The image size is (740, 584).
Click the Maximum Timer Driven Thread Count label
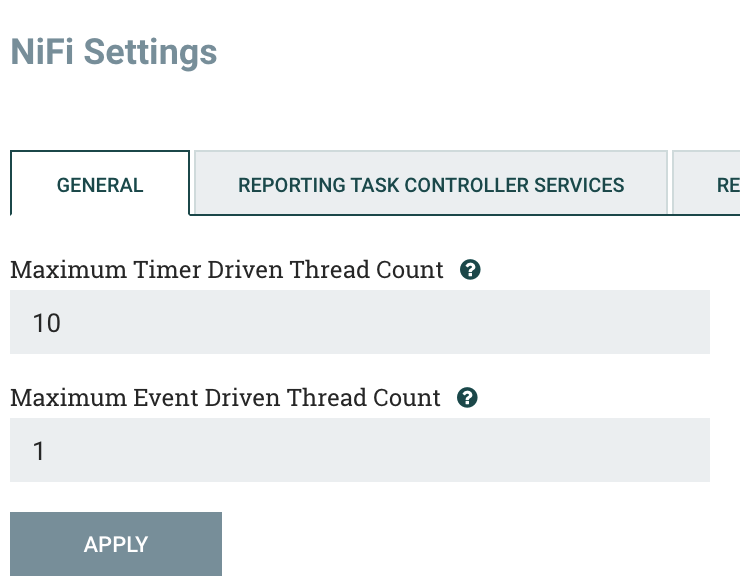point(227,270)
